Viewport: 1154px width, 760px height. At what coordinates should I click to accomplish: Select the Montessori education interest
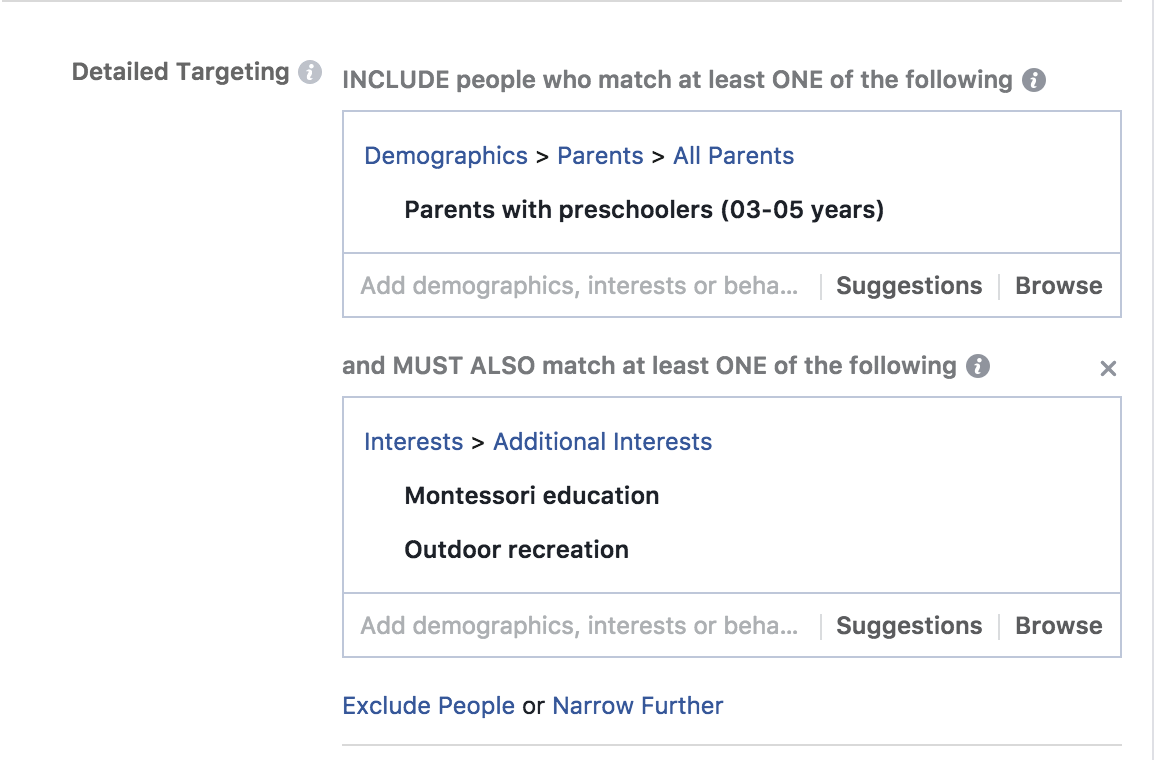[x=531, y=496]
